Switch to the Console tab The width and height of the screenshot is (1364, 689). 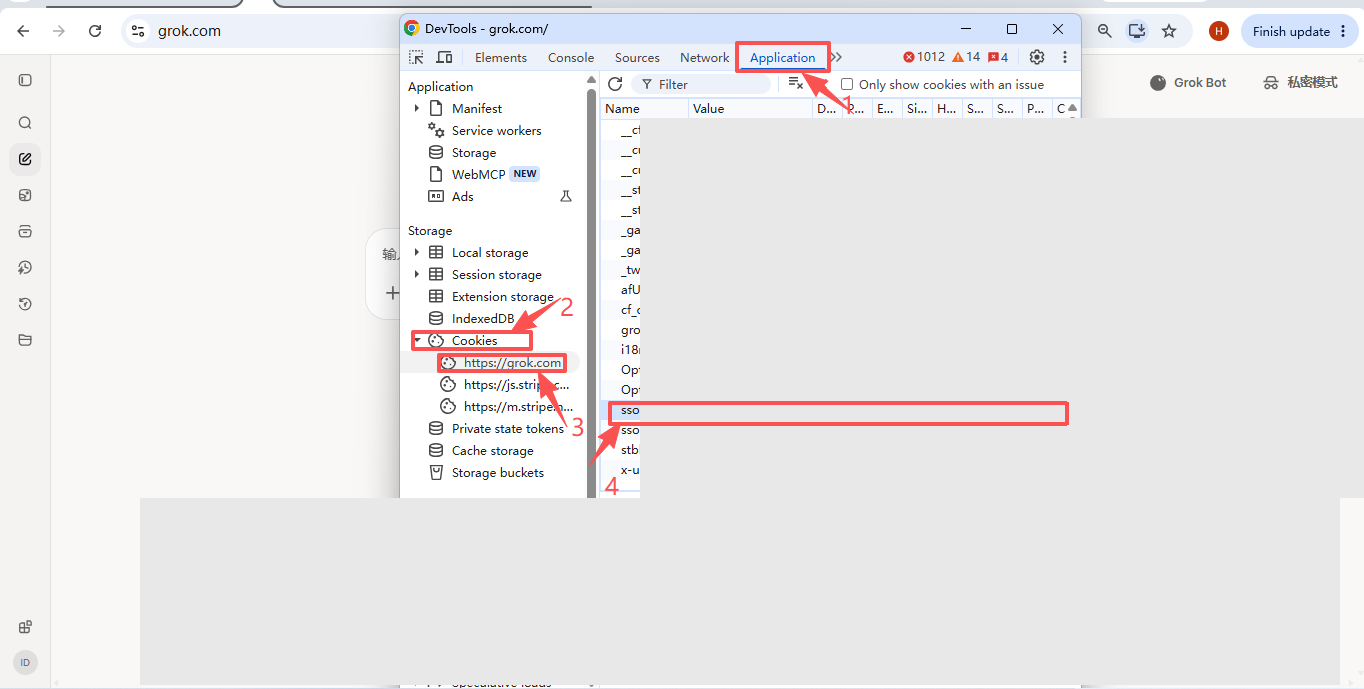point(571,58)
